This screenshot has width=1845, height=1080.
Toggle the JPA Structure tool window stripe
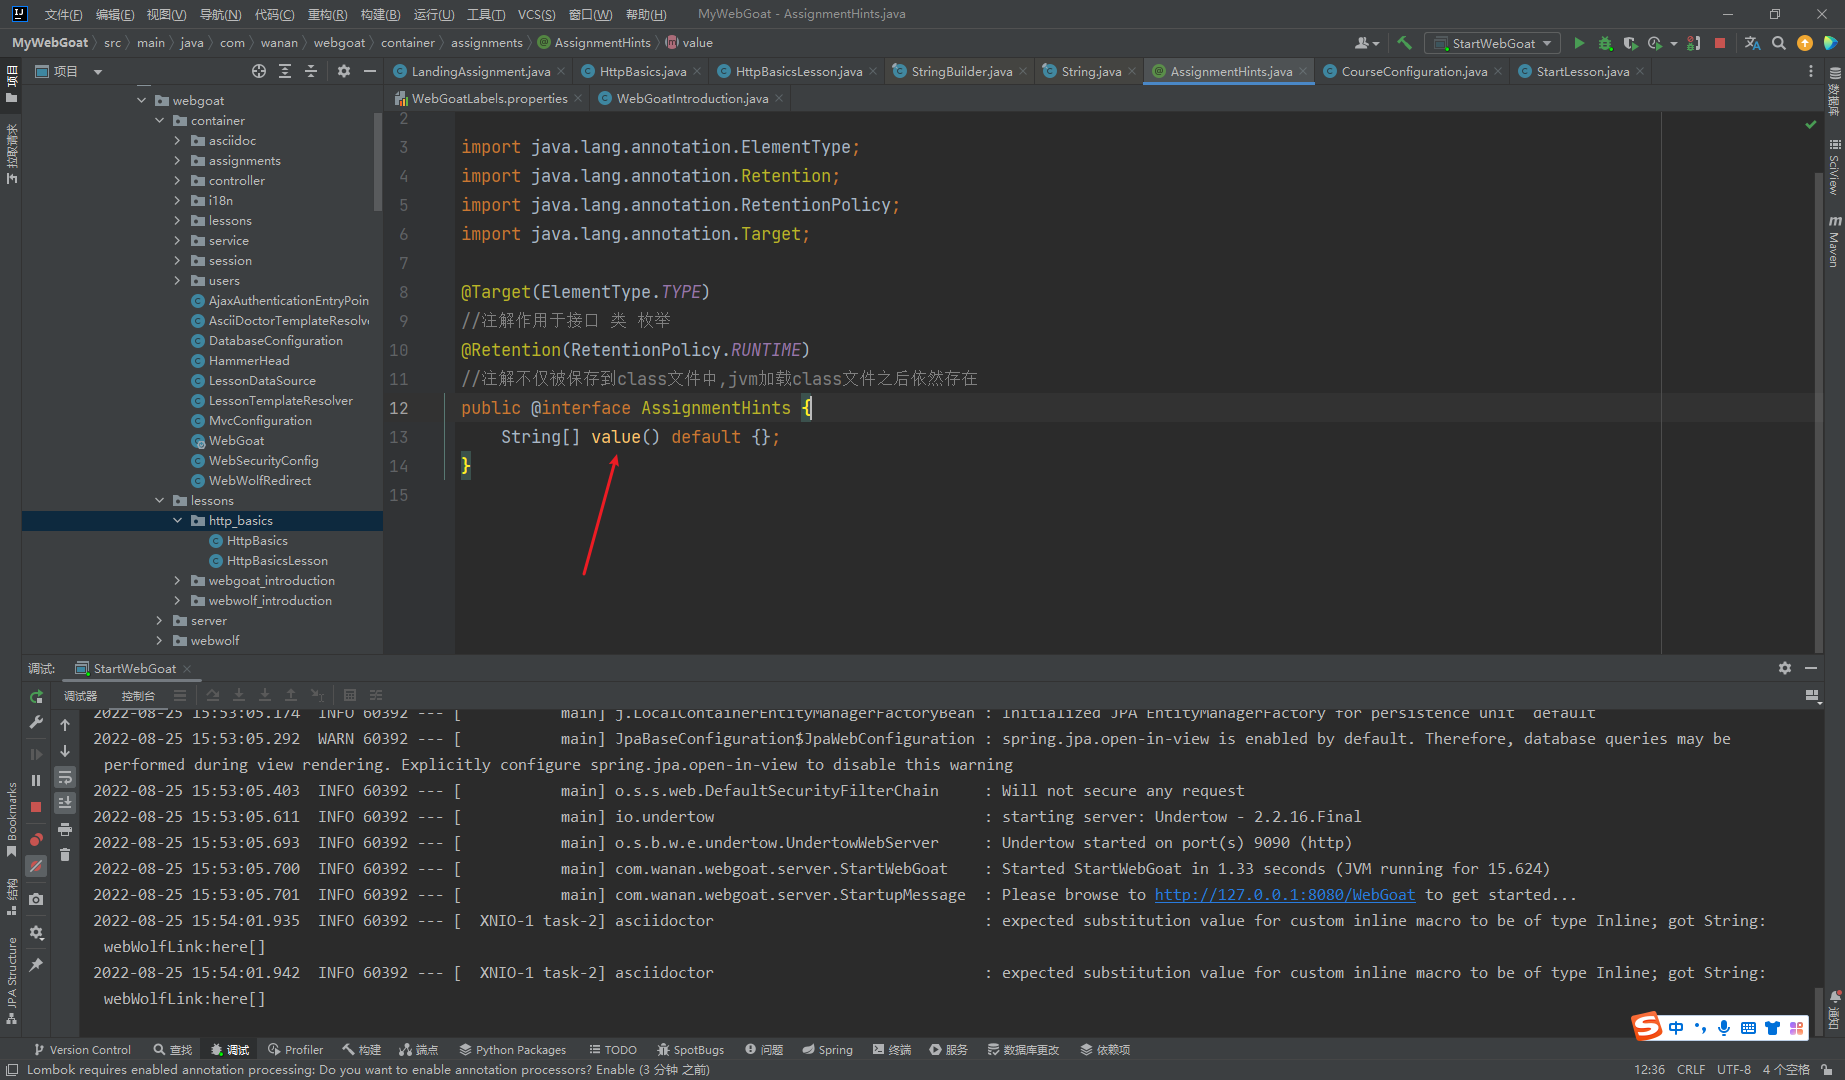tap(12, 980)
